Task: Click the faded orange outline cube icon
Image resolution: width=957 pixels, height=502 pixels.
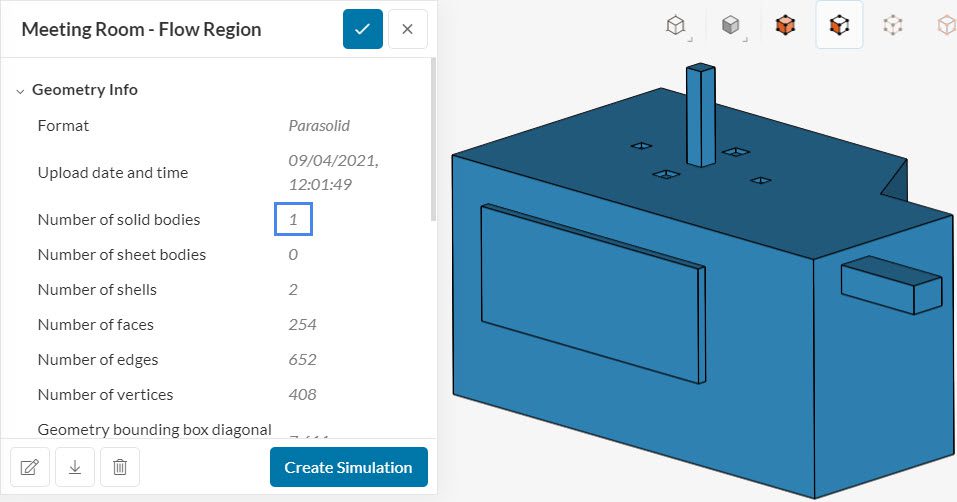Action: [x=944, y=25]
